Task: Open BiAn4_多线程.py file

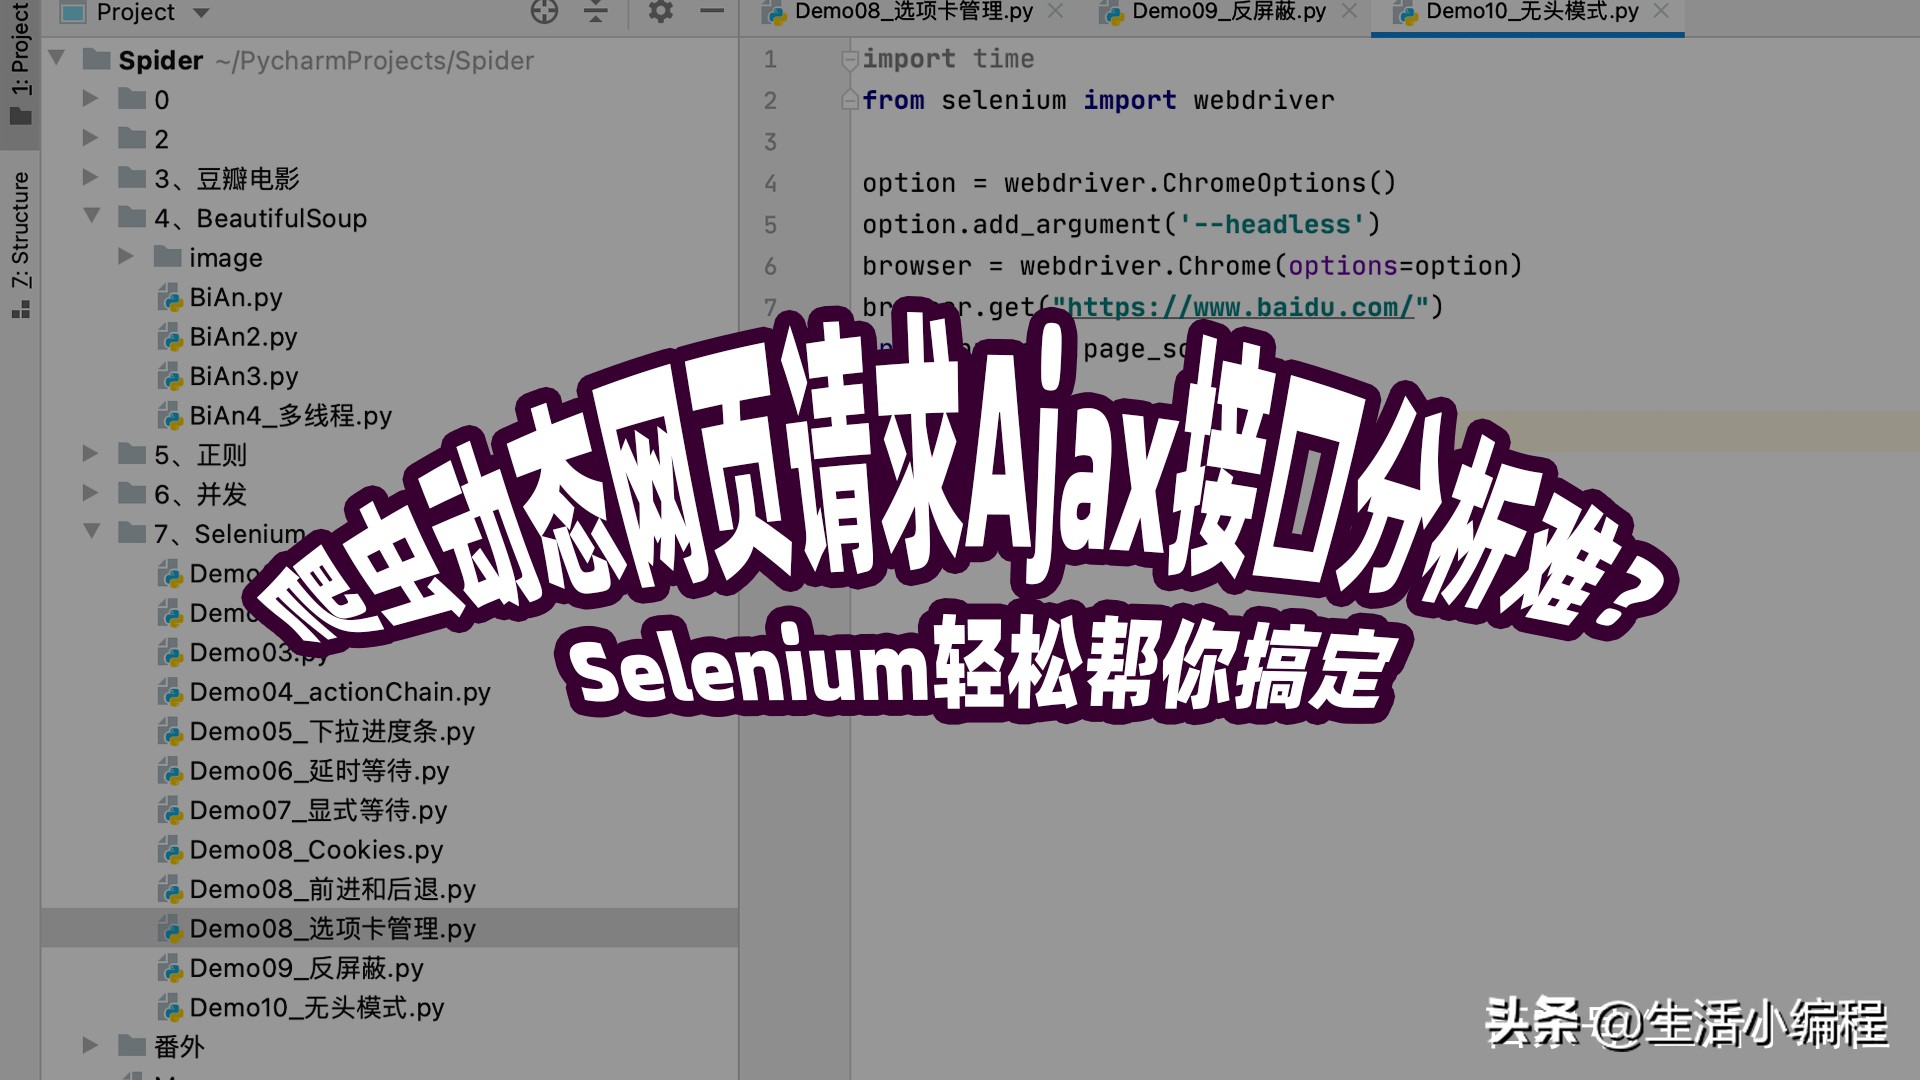Action: (x=290, y=416)
